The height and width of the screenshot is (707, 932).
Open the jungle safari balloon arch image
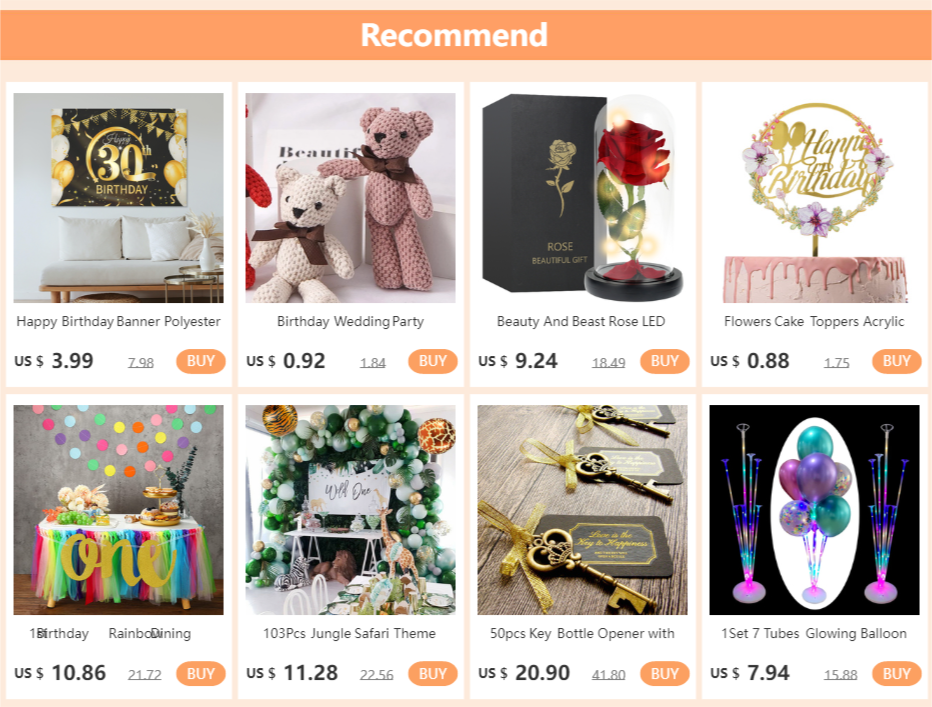(x=350, y=510)
